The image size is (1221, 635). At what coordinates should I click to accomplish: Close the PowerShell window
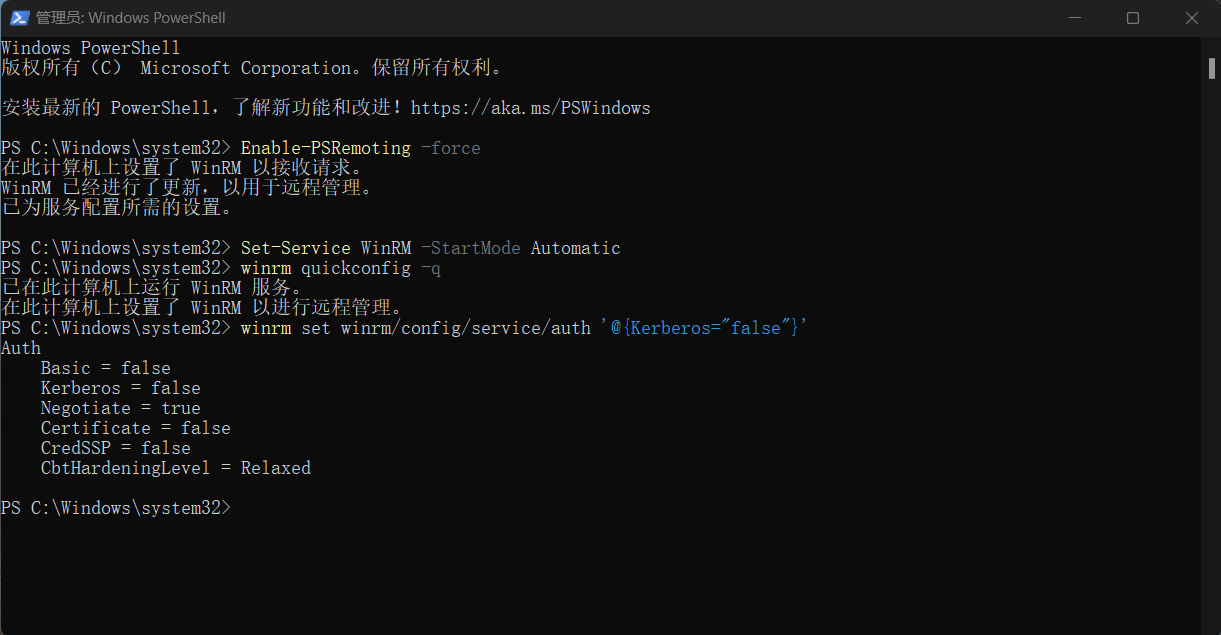click(1192, 17)
